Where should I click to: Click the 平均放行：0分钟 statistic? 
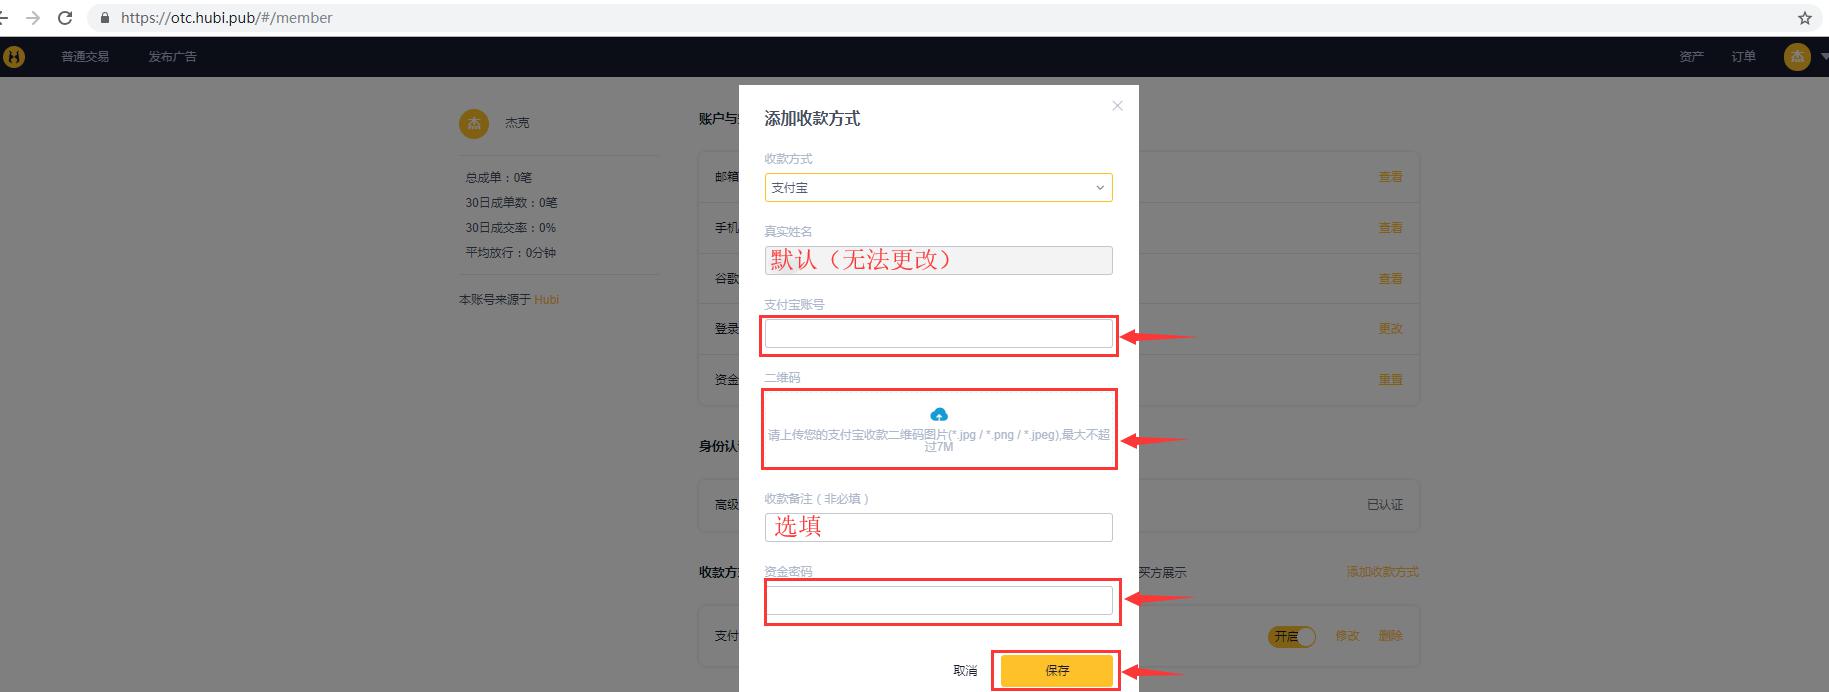510,253
